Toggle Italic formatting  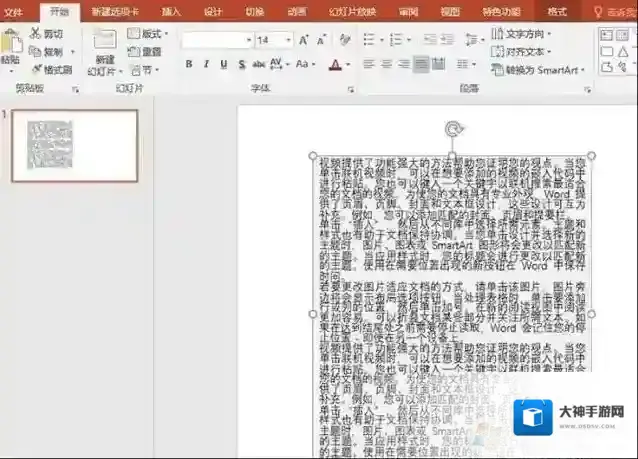(207, 64)
